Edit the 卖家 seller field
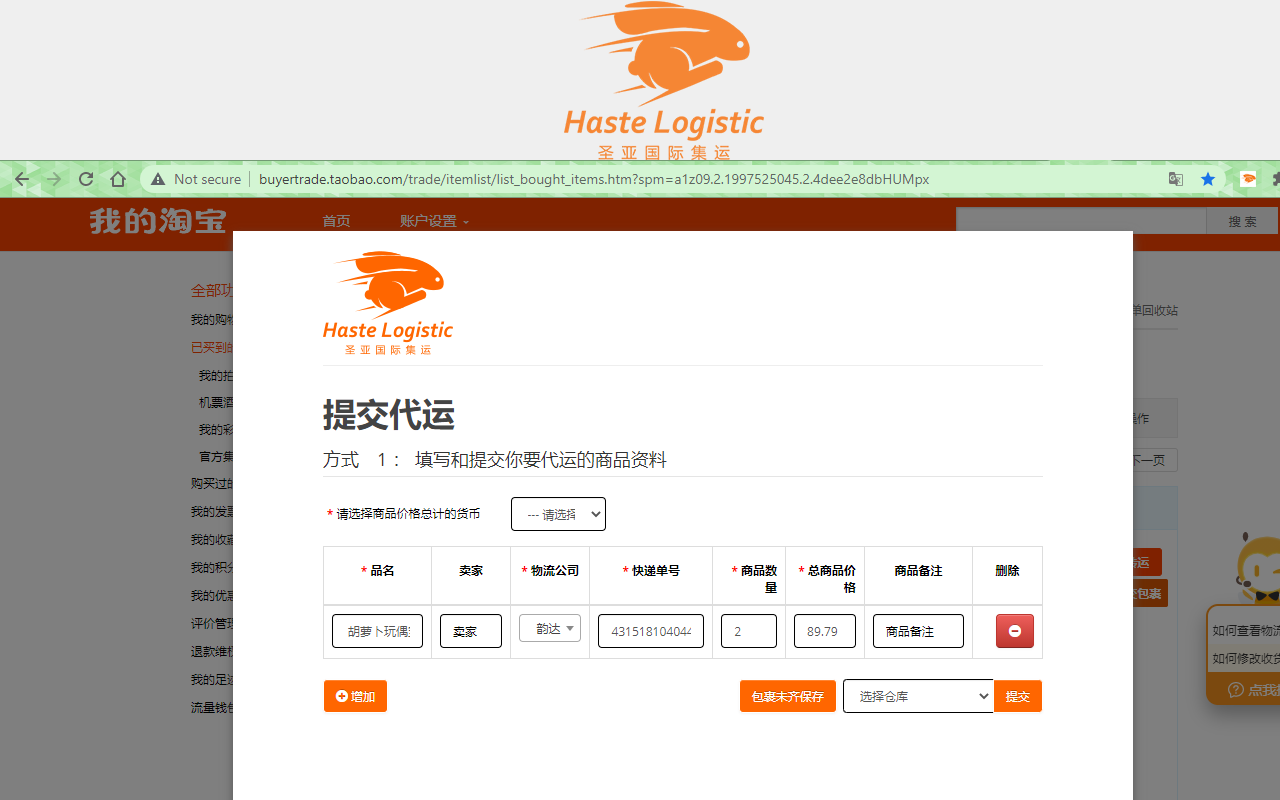This screenshot has width=1280, height=800. pyautogui.click(x=471, y=631)
